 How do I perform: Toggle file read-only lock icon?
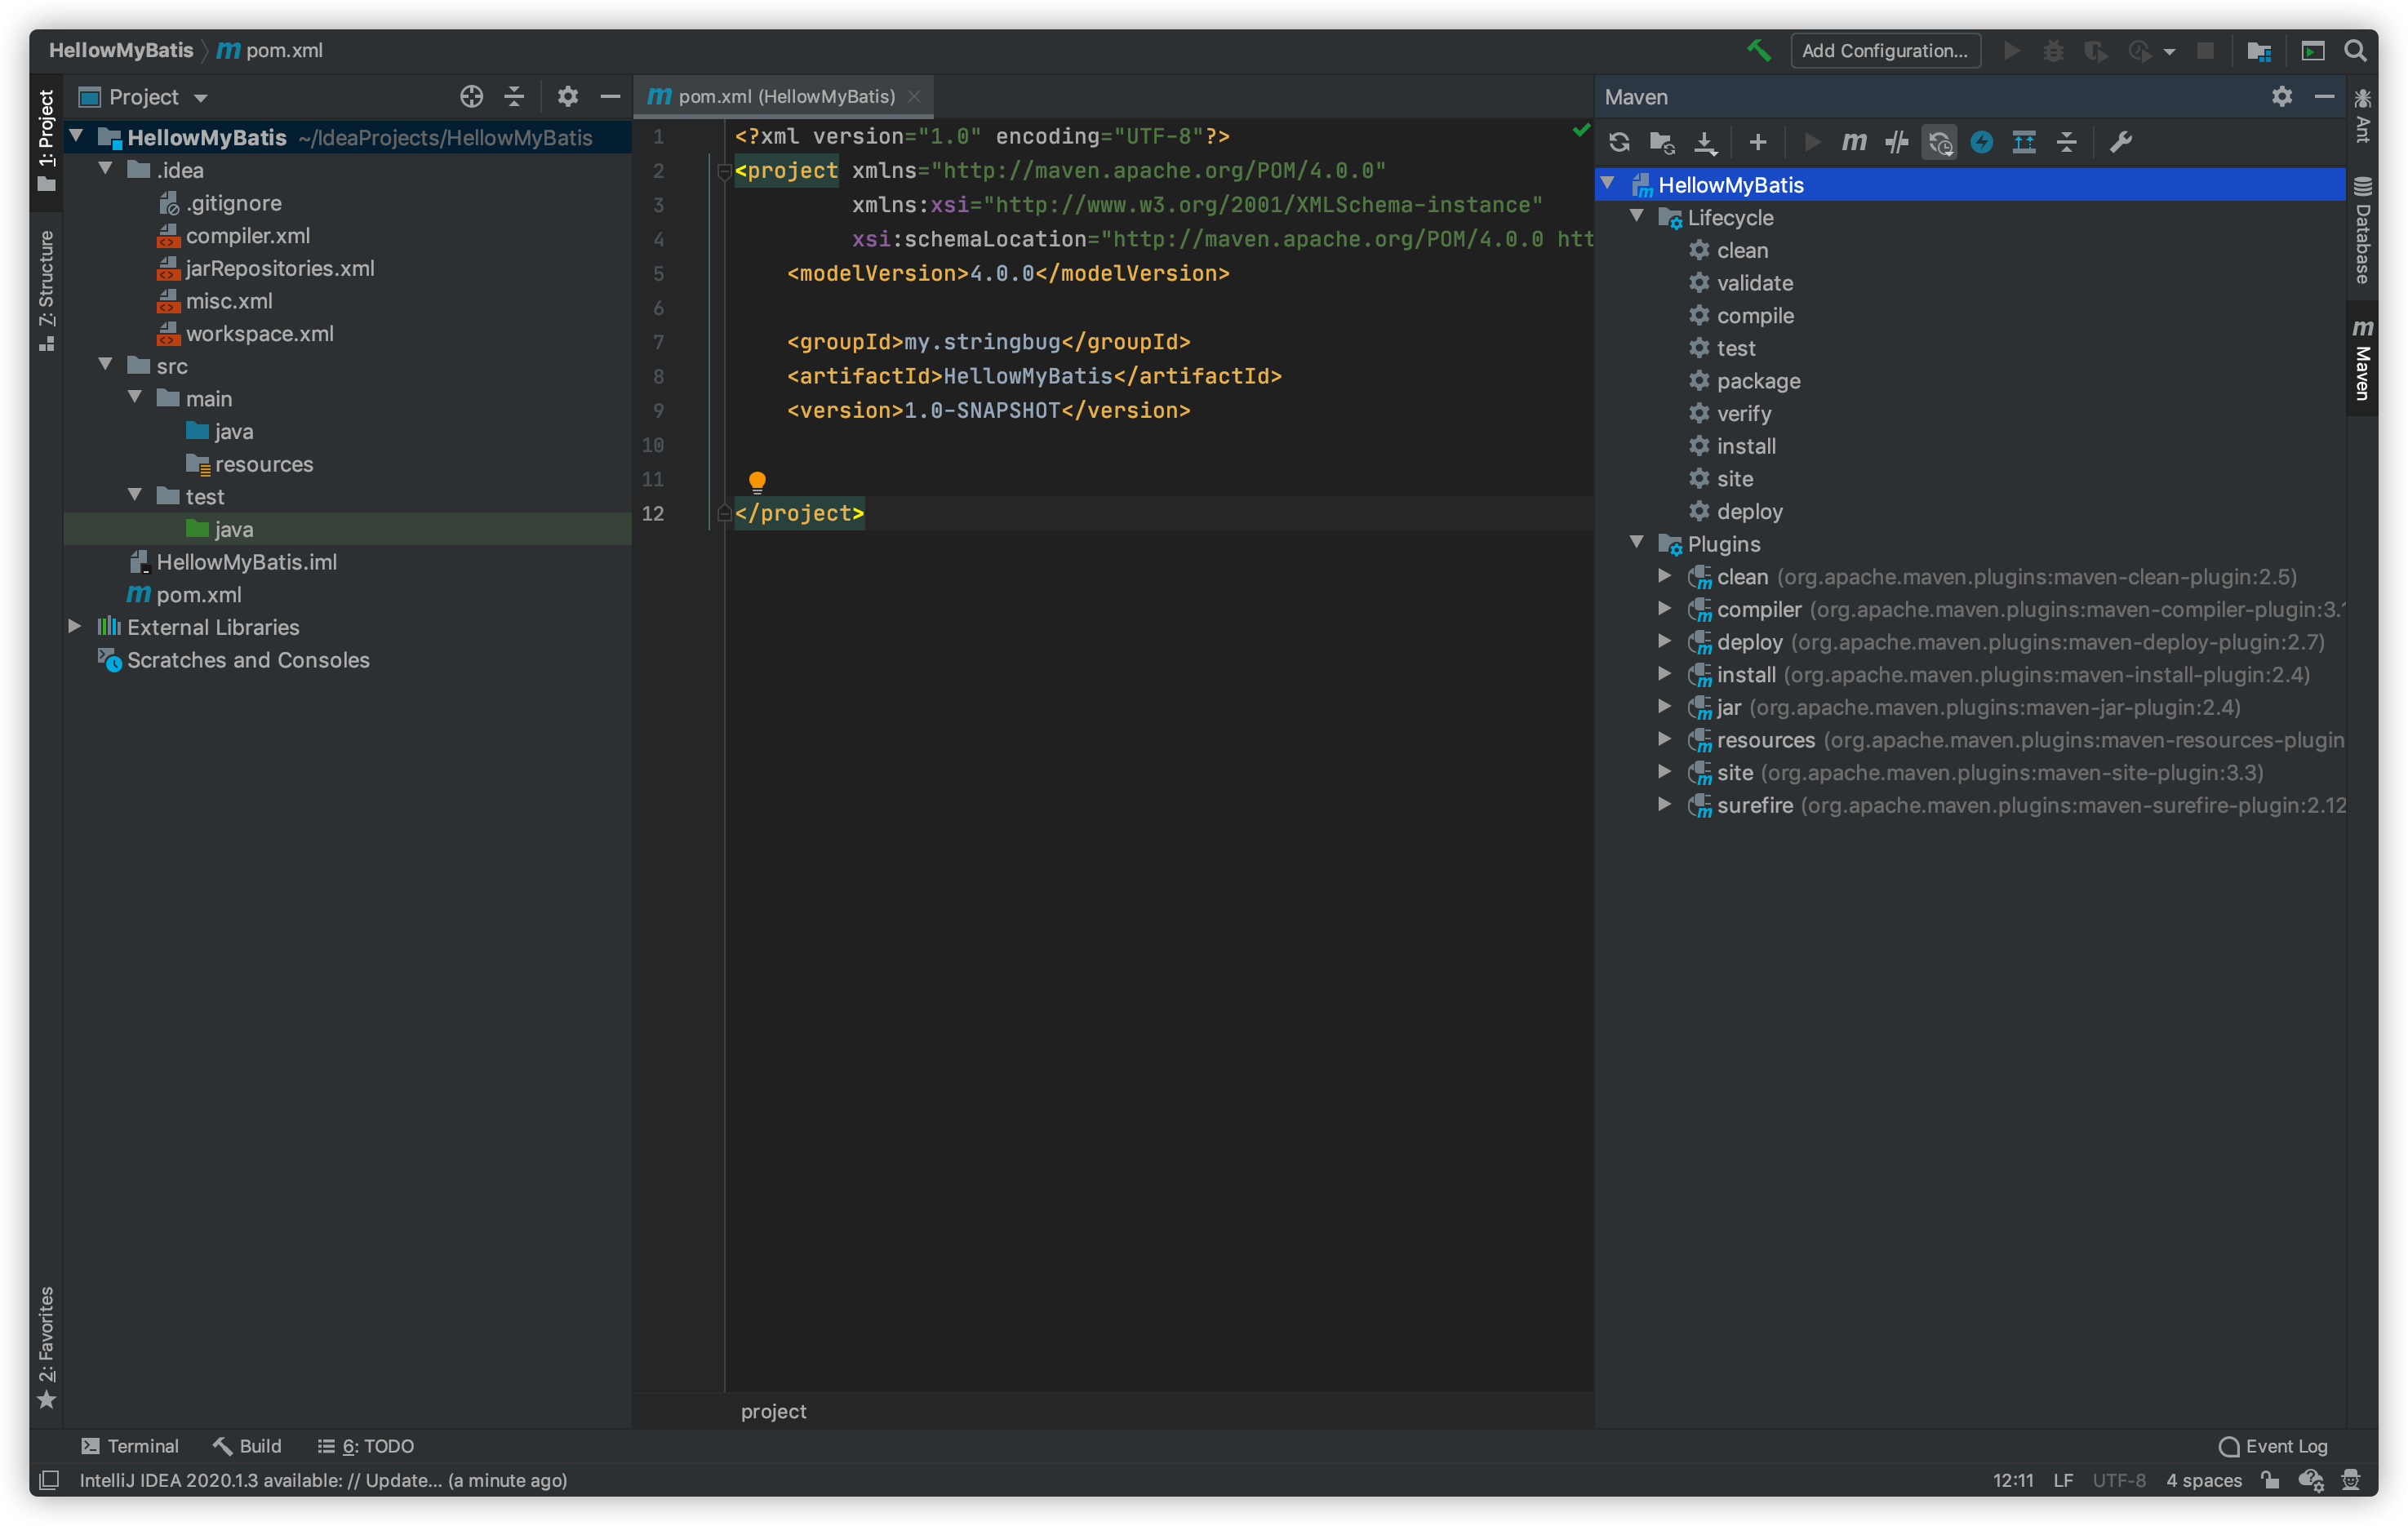[x=2269, y=1480]
